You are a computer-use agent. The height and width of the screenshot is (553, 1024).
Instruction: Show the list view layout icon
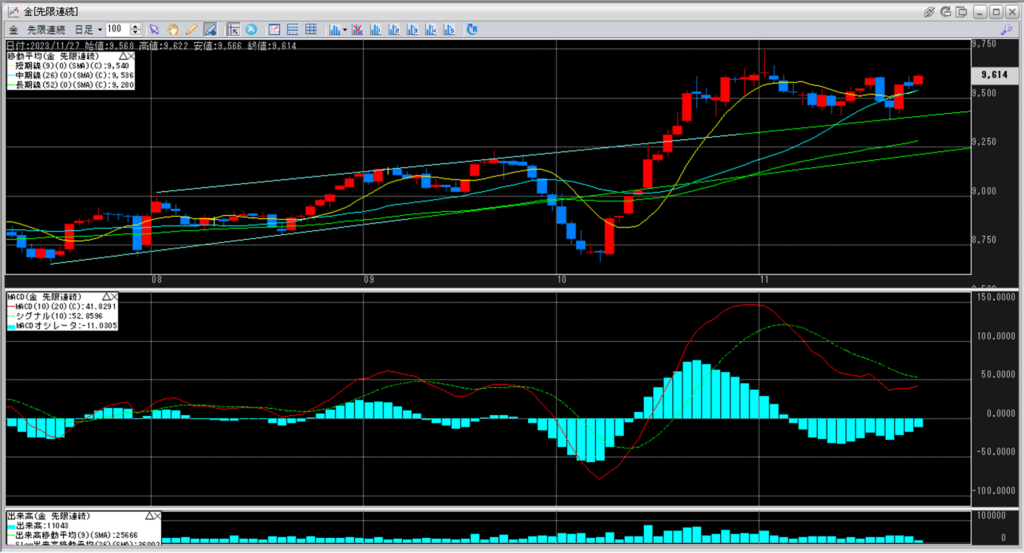click(x=293, y=29)
